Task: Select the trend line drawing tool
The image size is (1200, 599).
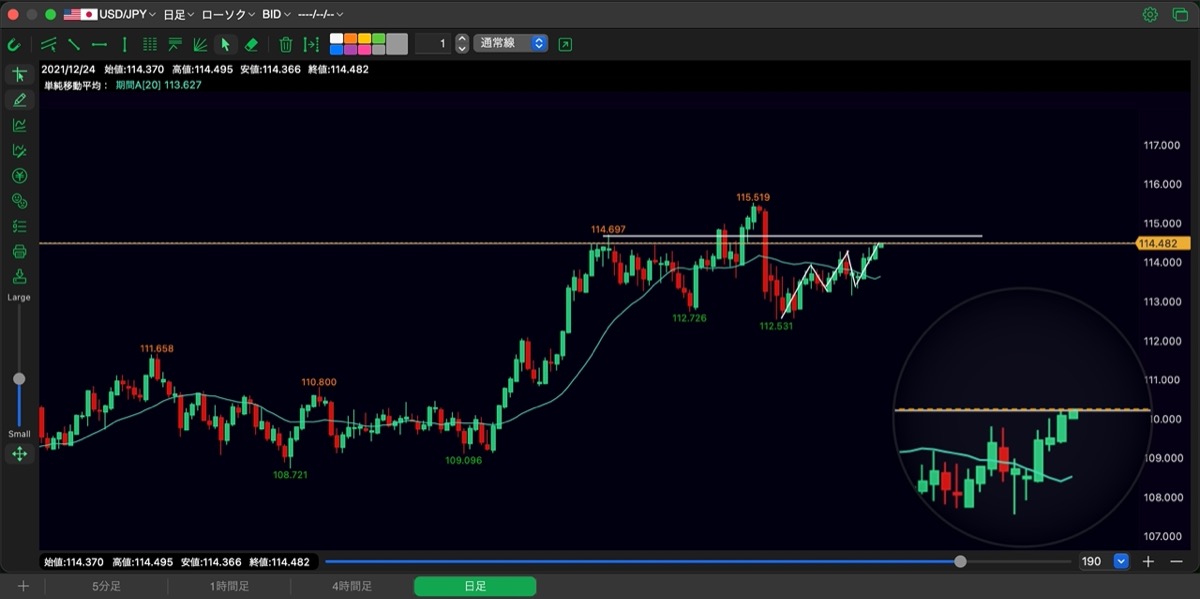Action: click(75, 44)
